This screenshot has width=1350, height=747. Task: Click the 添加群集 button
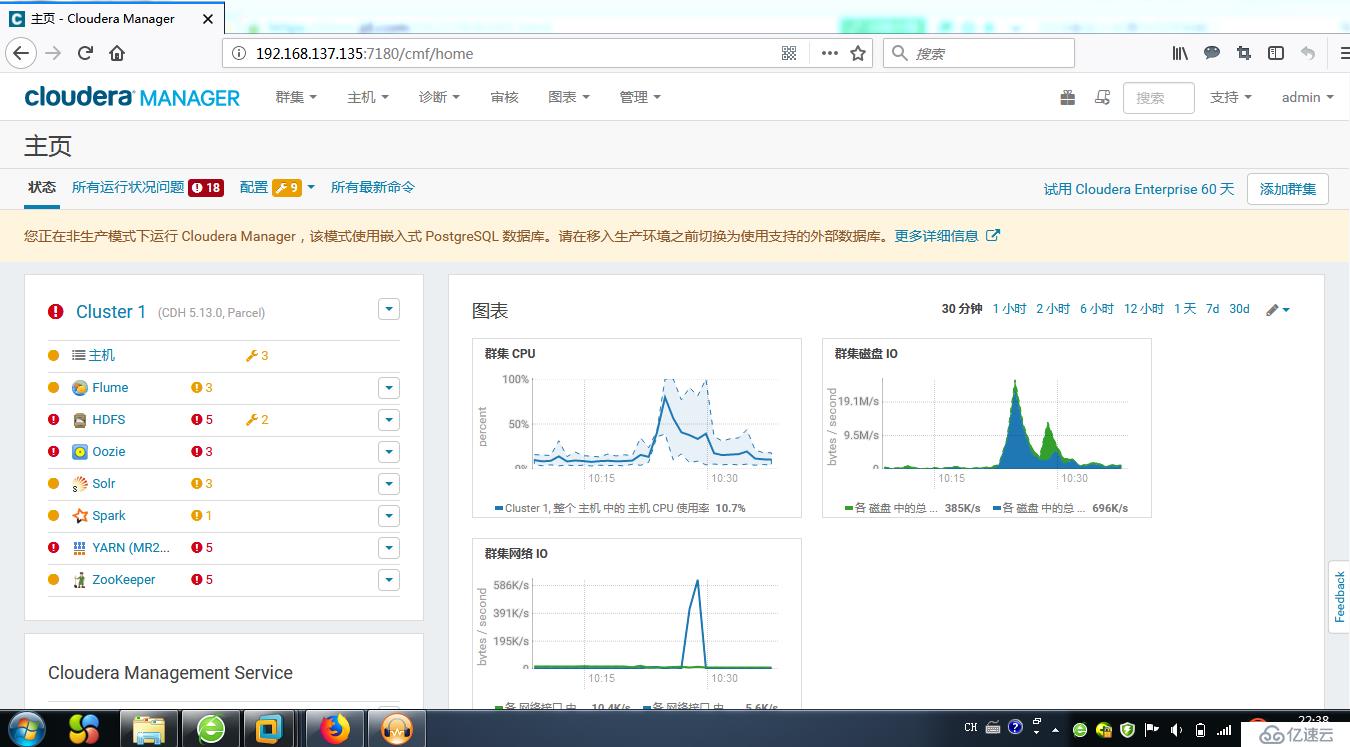[x=1288, y=189]
